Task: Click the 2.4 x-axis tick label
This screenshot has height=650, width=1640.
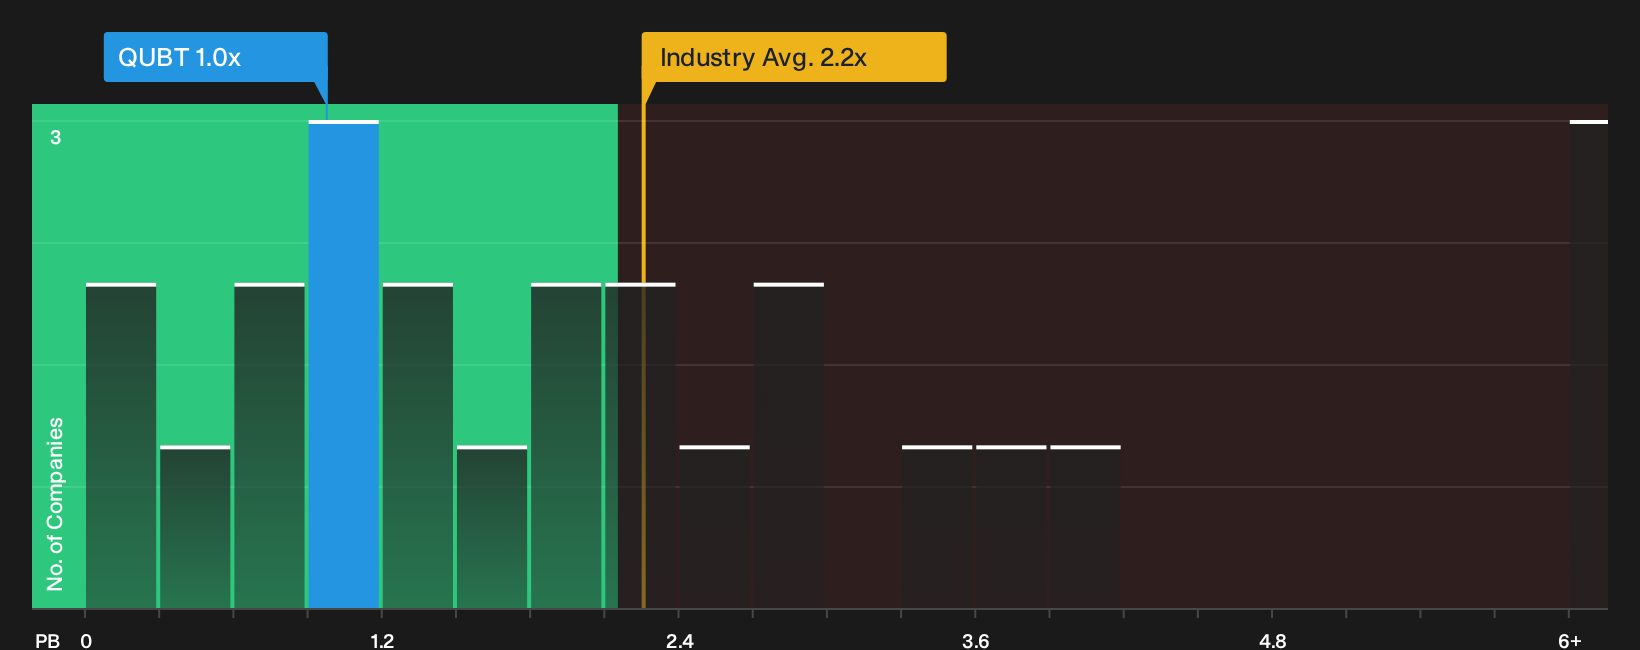Action: 680,640
